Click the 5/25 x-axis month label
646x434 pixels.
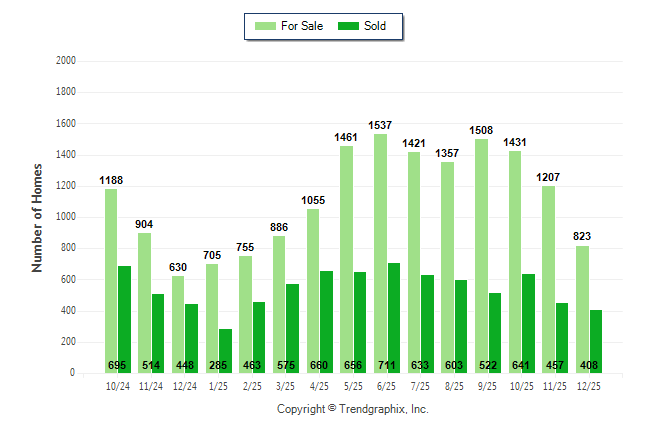353,386
